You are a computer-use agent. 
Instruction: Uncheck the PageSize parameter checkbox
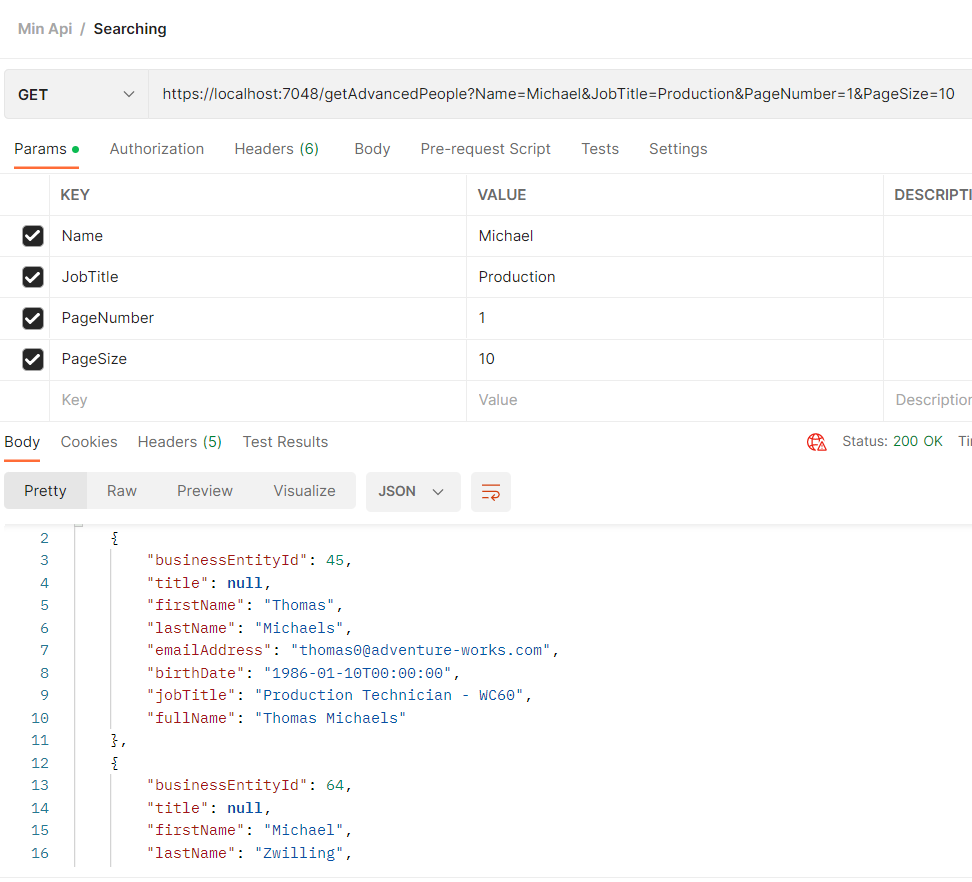point(33,359)
